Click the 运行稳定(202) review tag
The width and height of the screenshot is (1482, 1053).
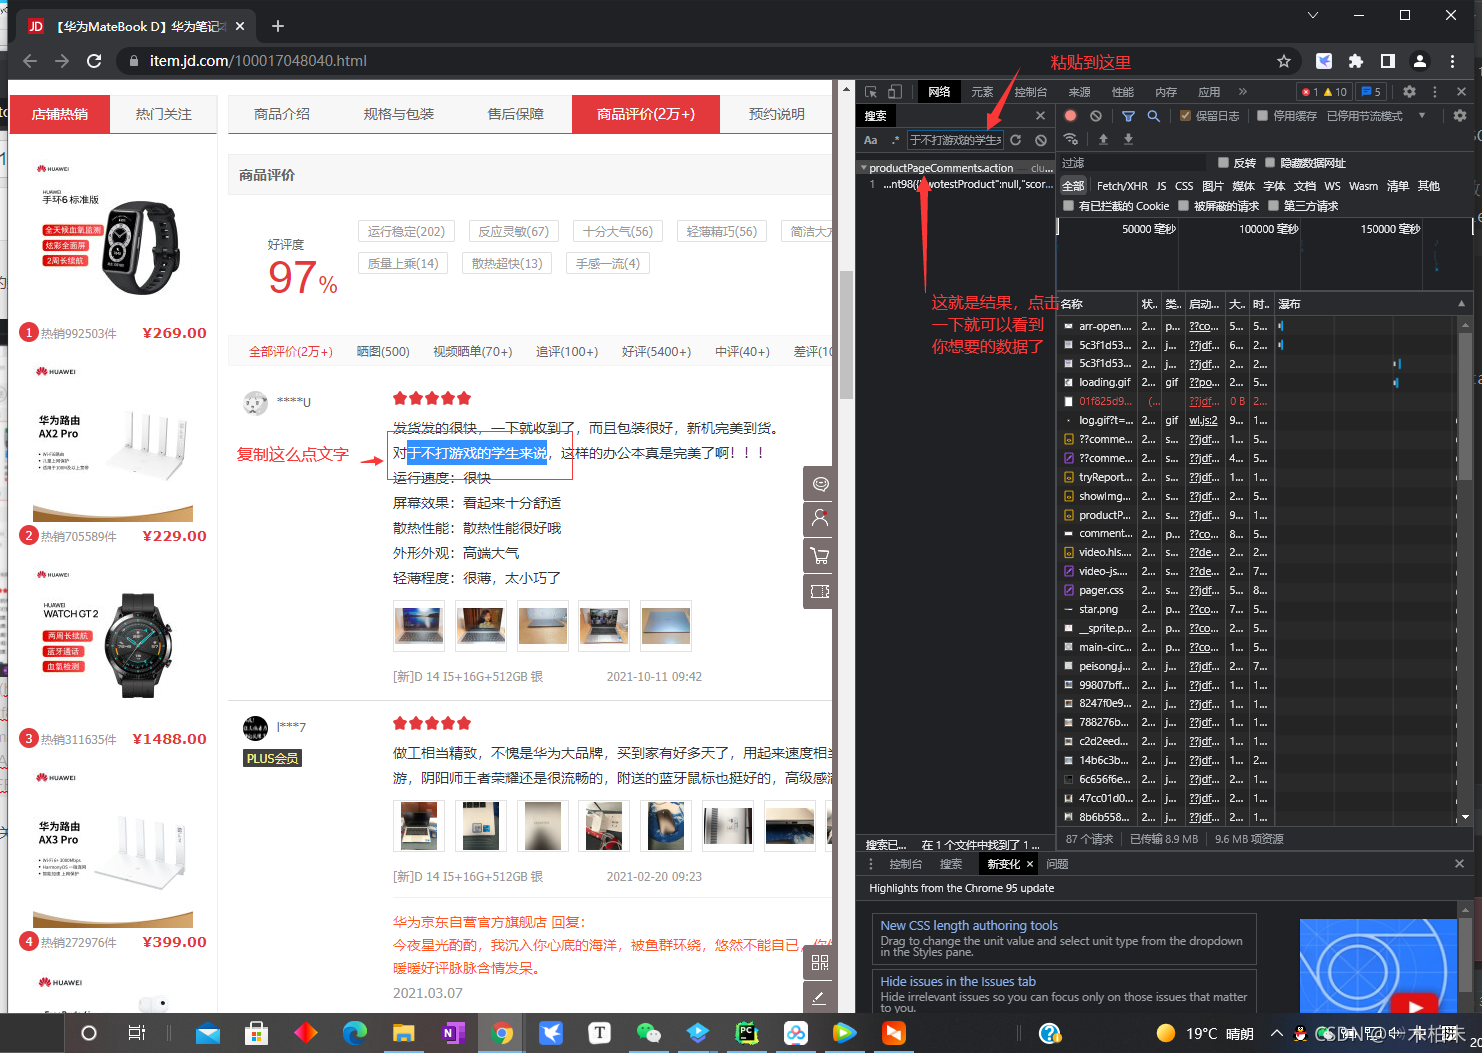click(x=406, y=231)
